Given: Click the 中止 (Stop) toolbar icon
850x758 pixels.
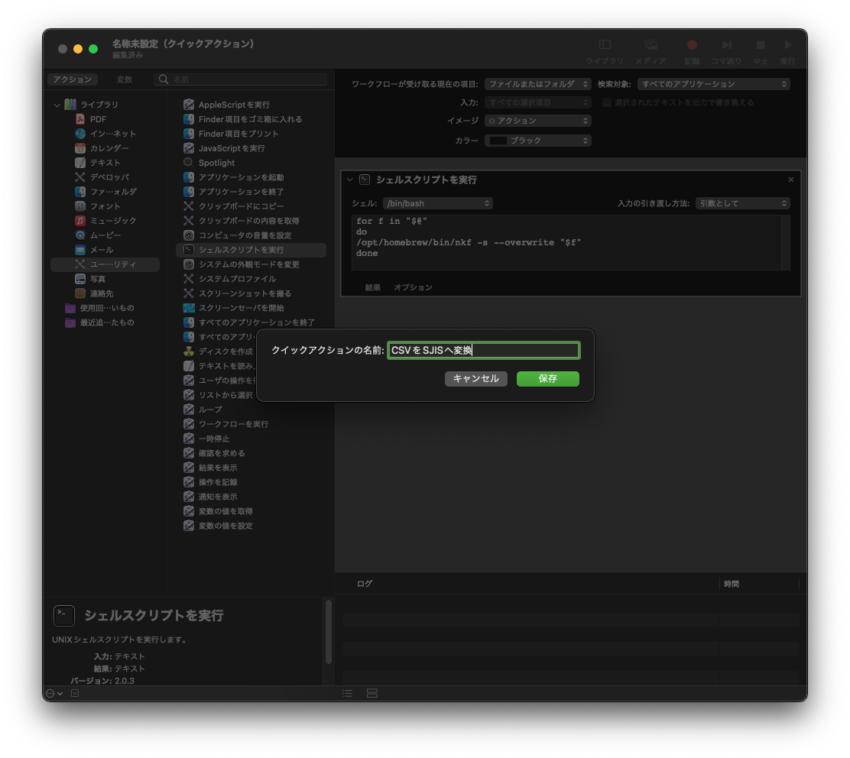Looking at the screenshot, I should [760, 46].
